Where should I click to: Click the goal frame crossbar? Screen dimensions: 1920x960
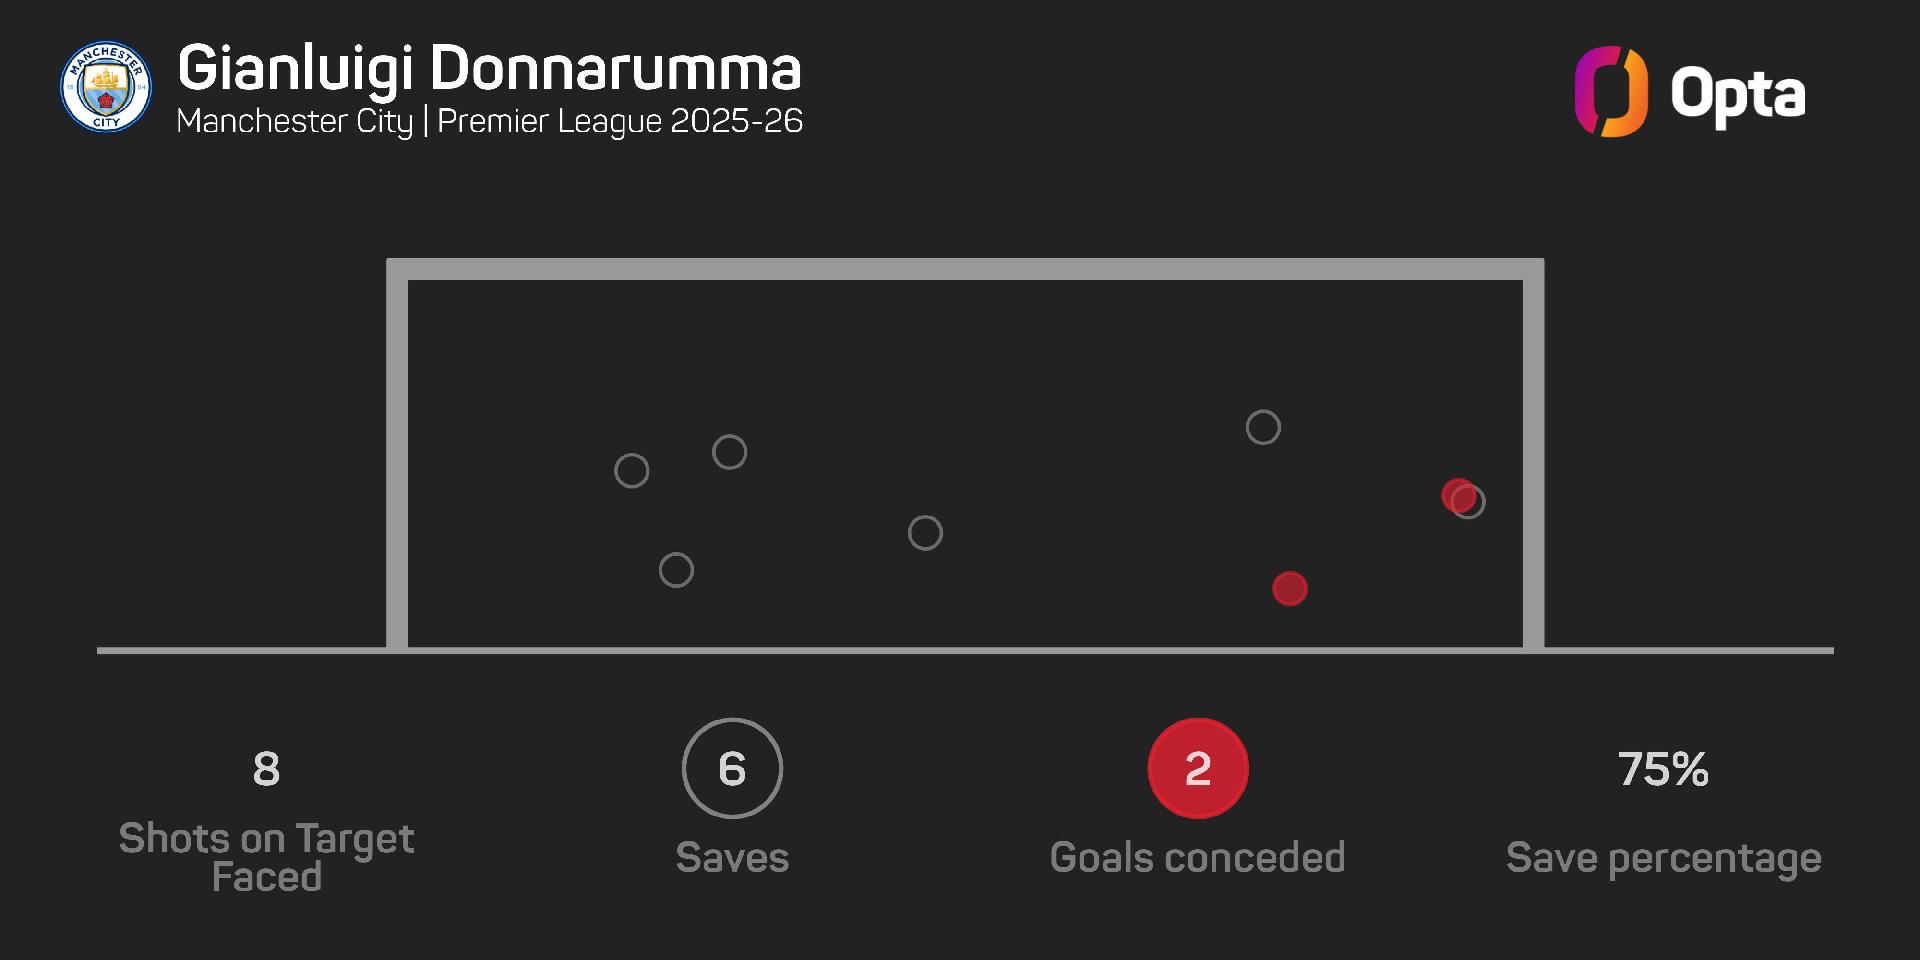pyautogui.click(x=965, y=269)
